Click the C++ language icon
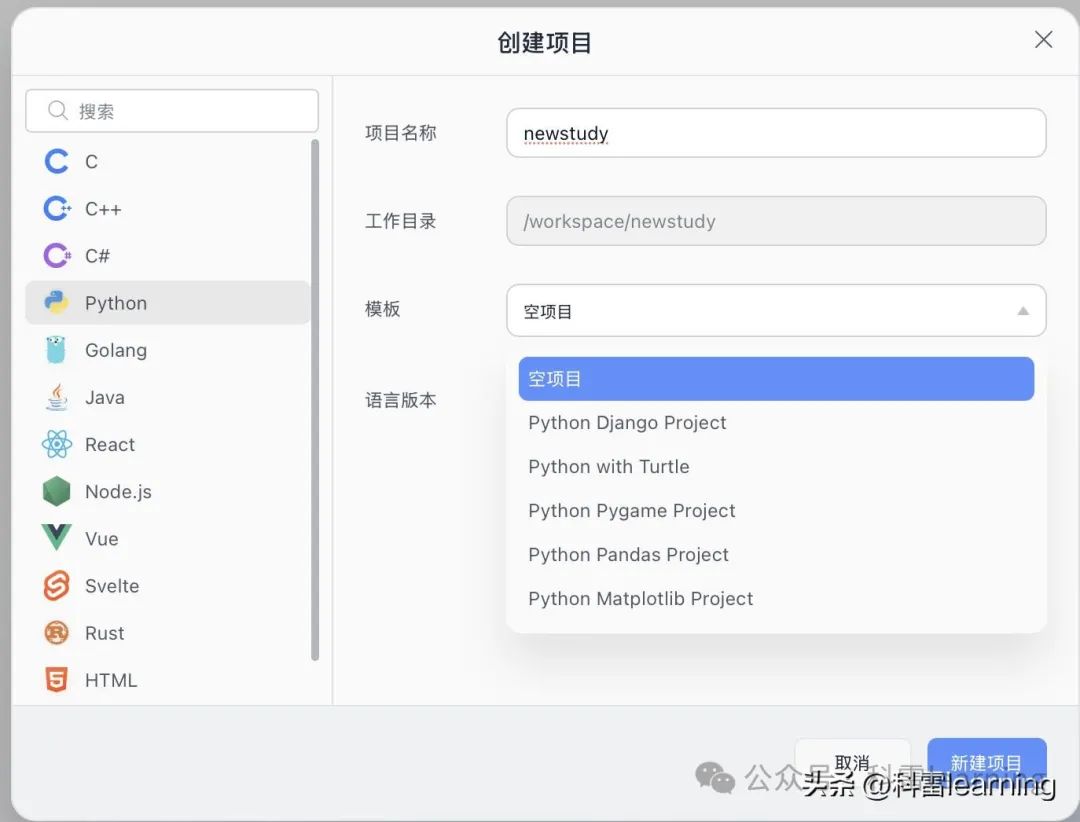The image size is (1080, 822). click(x=57, y=208)
